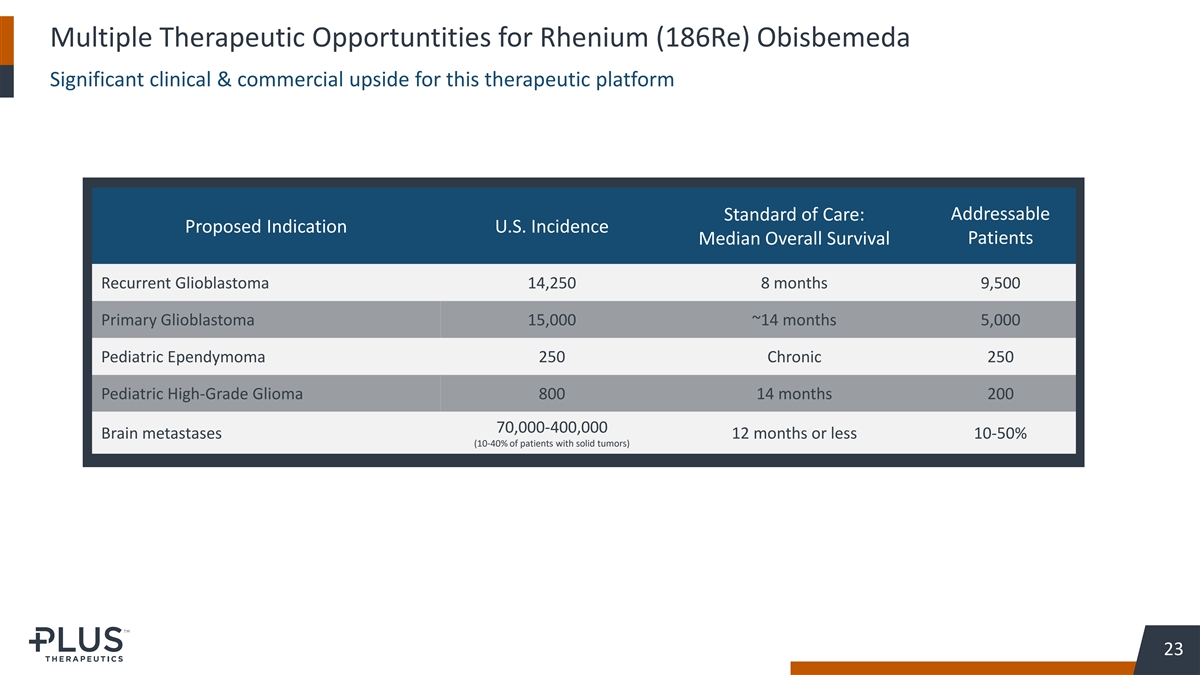Click the '800' incidence value

551,394
